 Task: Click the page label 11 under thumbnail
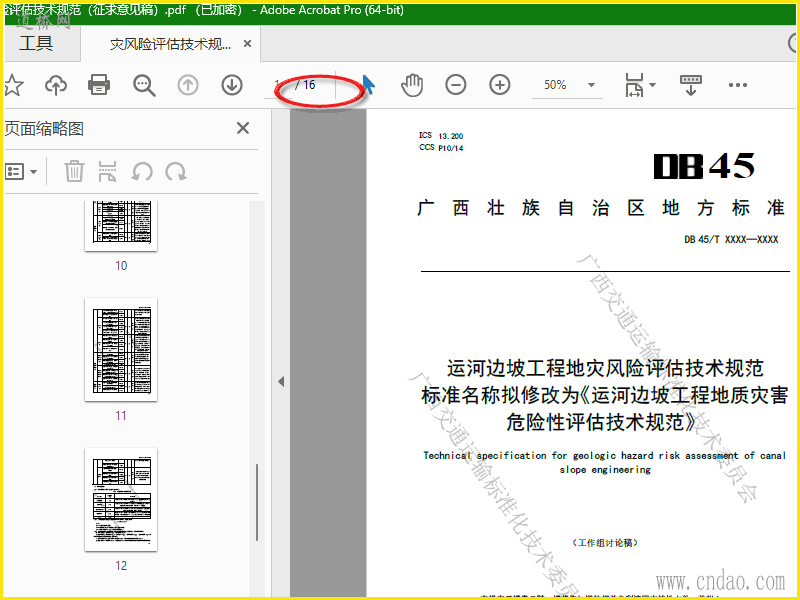(x=121, y=416)
